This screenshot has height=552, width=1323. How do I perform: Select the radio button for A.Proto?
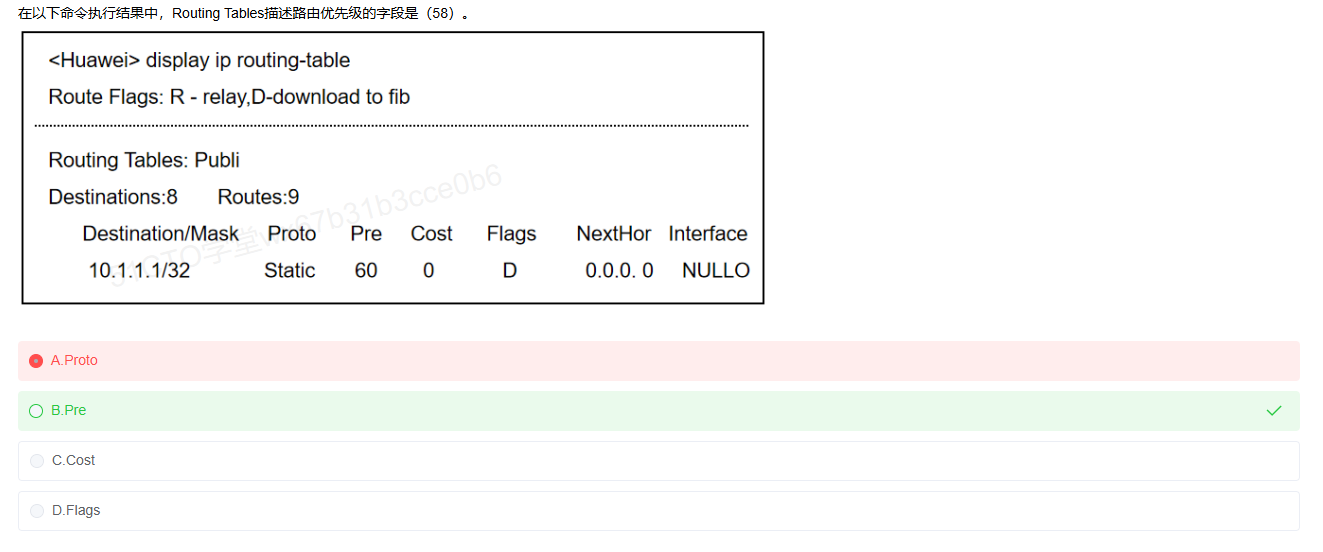(x=37, y=361)
